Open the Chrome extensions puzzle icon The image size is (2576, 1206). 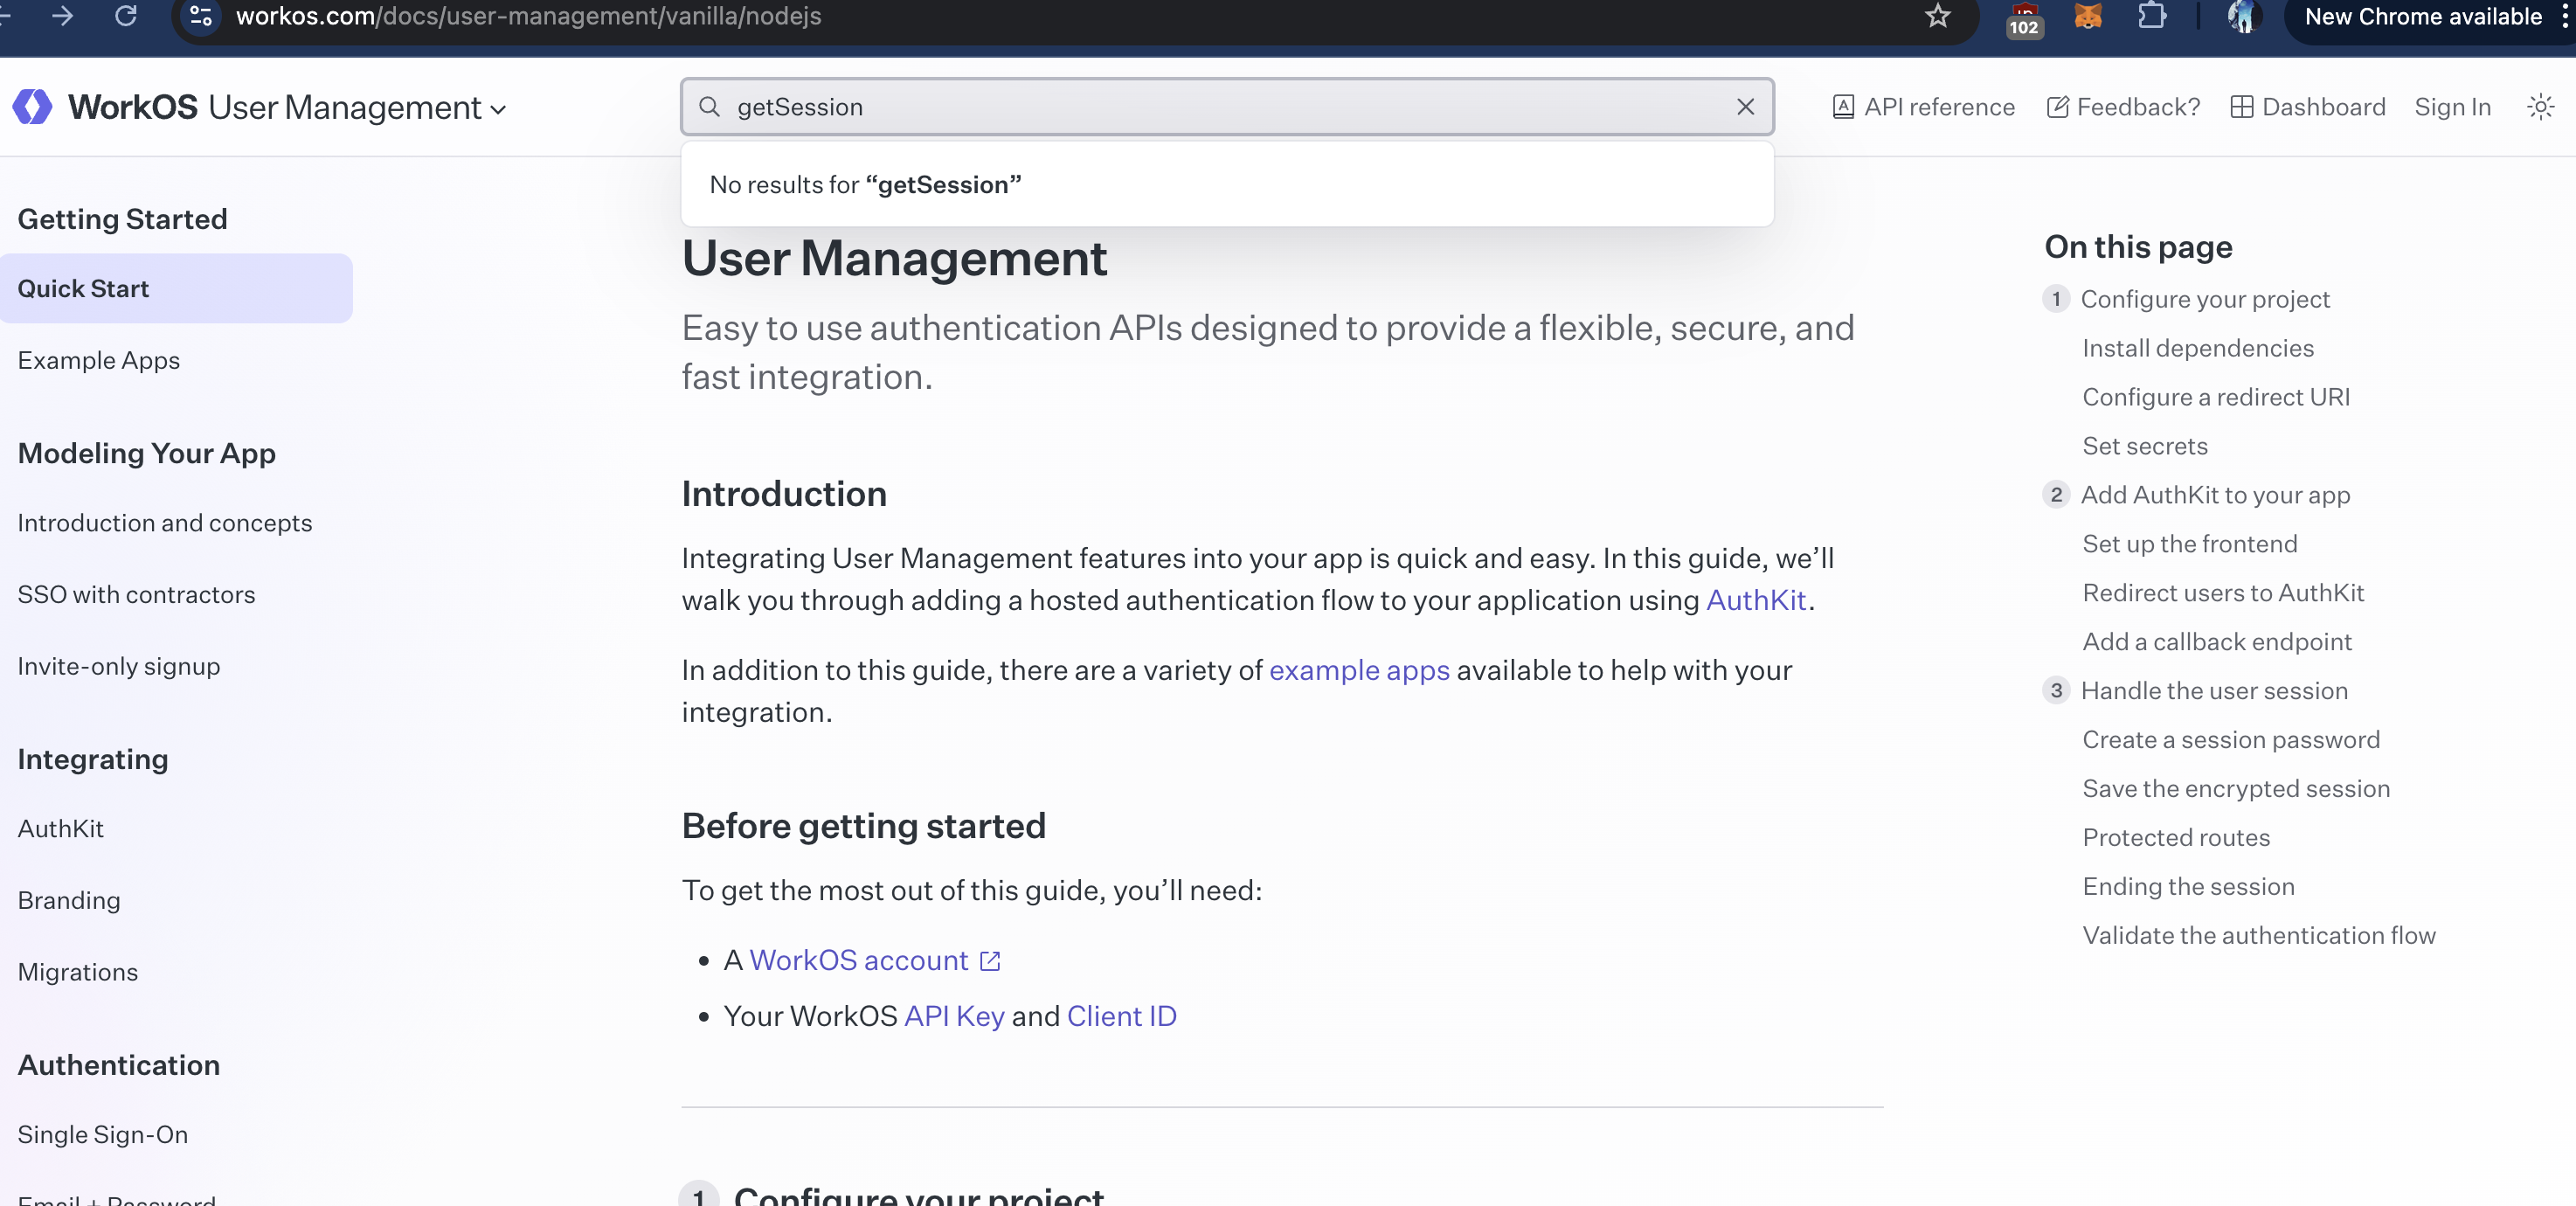[2151, 16]
